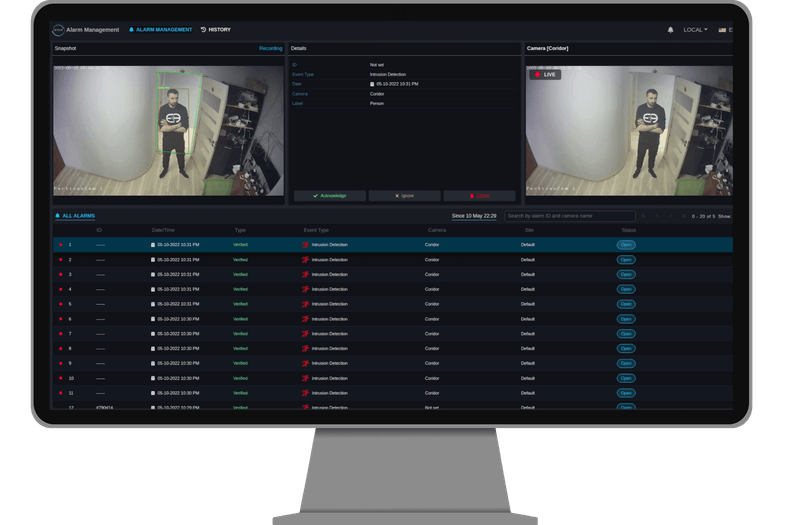Click the 05-10-2022 10:31 PM date in row 3
Screen dimensions: 812x525
click(178, 274)
